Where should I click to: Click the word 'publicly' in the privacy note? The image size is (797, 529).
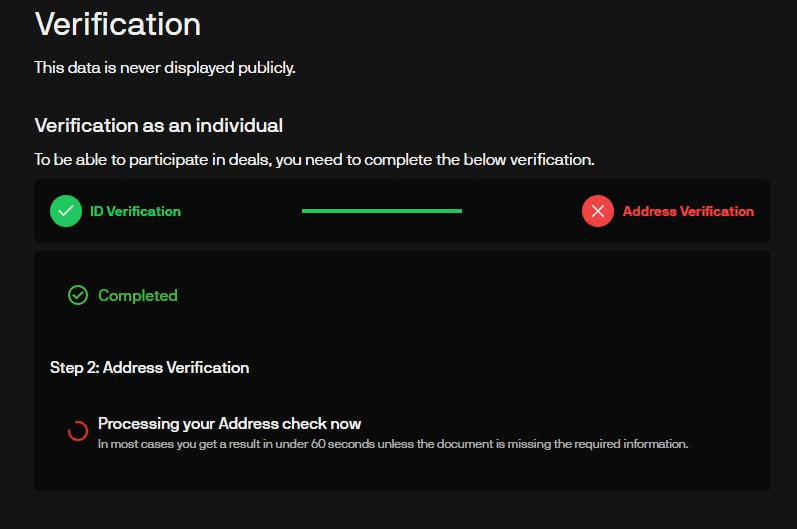point(266,68)
